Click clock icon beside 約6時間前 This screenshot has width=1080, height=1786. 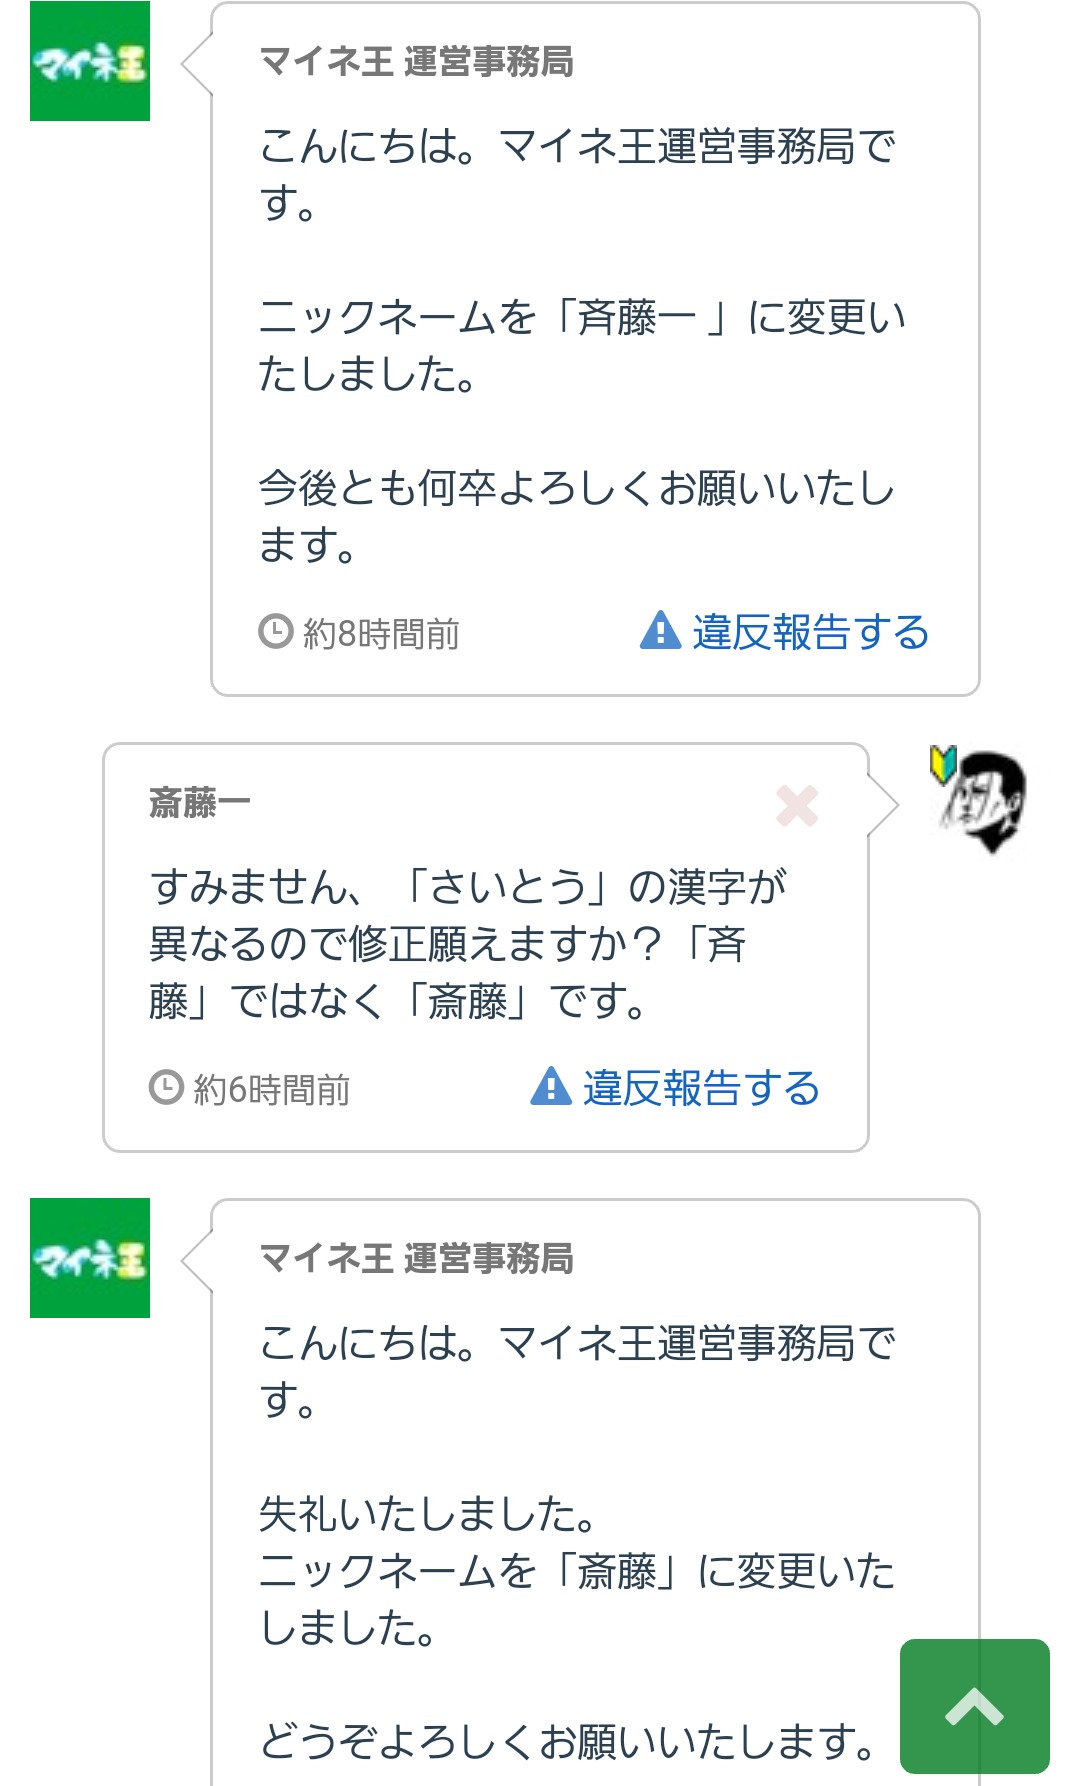166,1088
